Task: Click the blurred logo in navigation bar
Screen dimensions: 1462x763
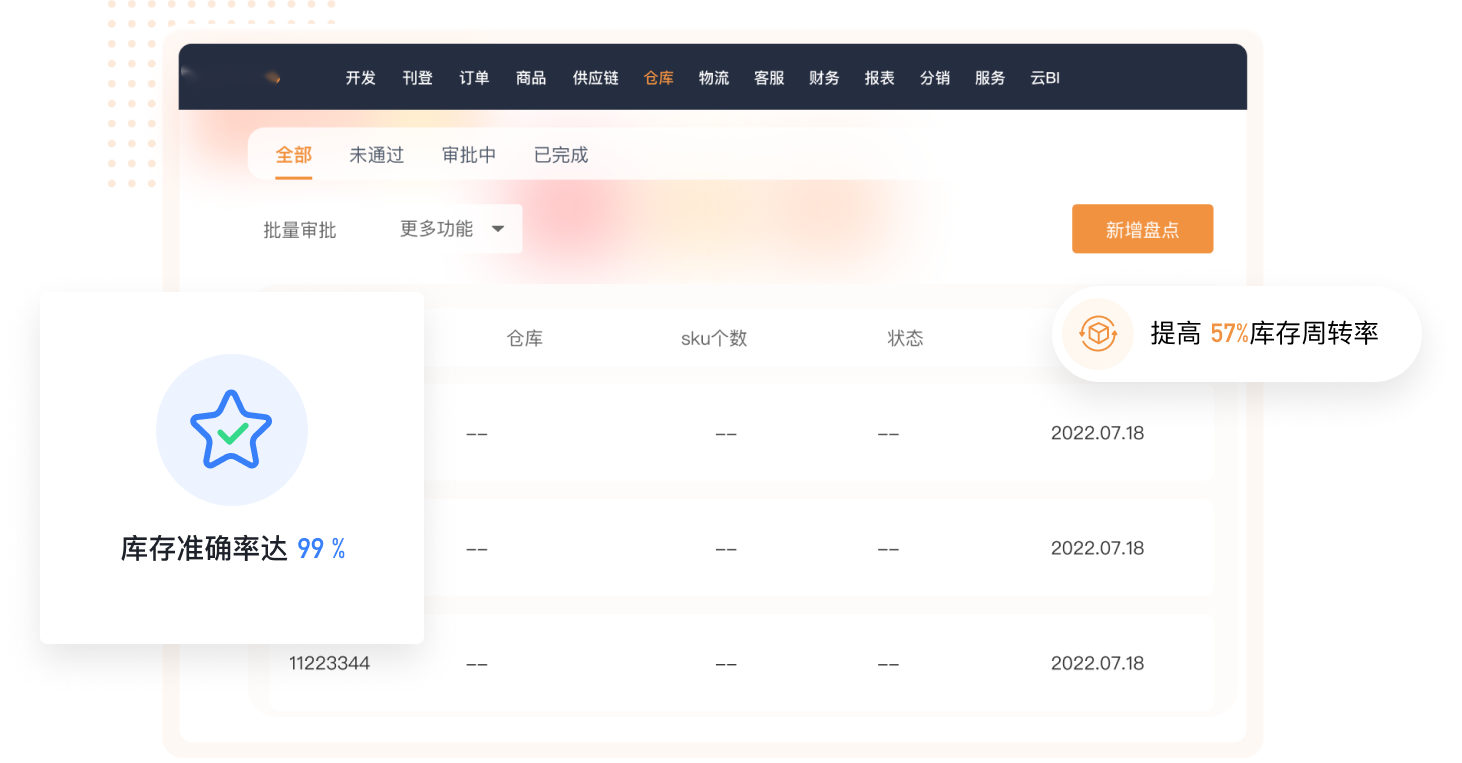Action: (x=271, y=78)
